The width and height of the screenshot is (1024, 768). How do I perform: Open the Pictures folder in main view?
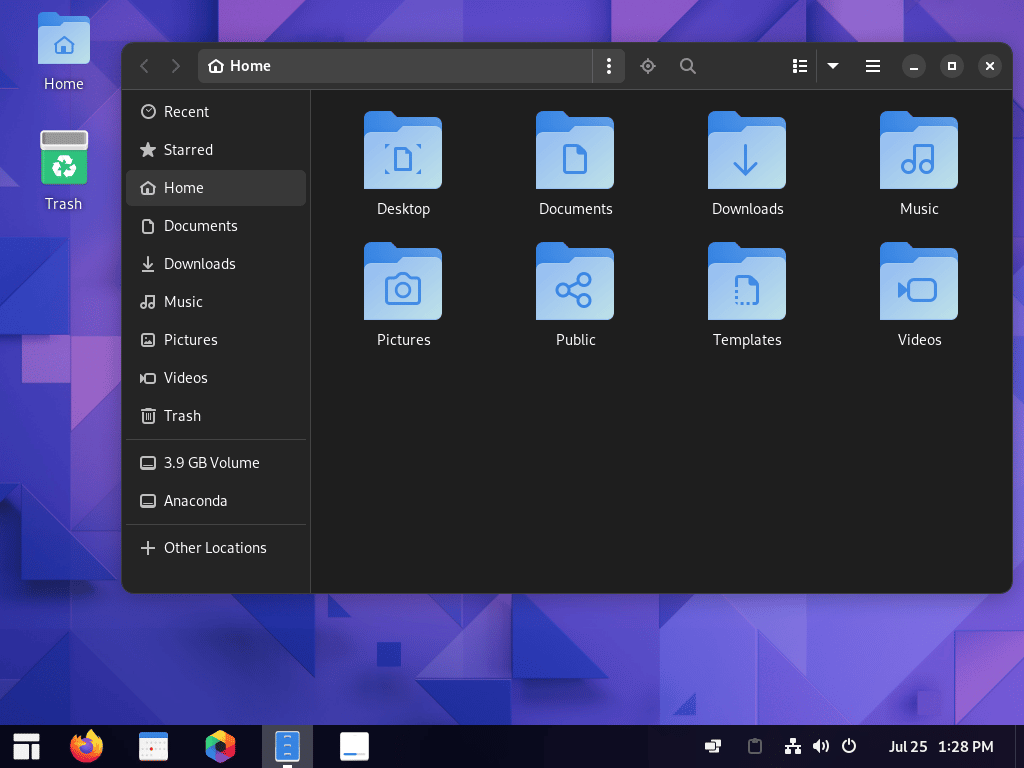pos(403,294)
